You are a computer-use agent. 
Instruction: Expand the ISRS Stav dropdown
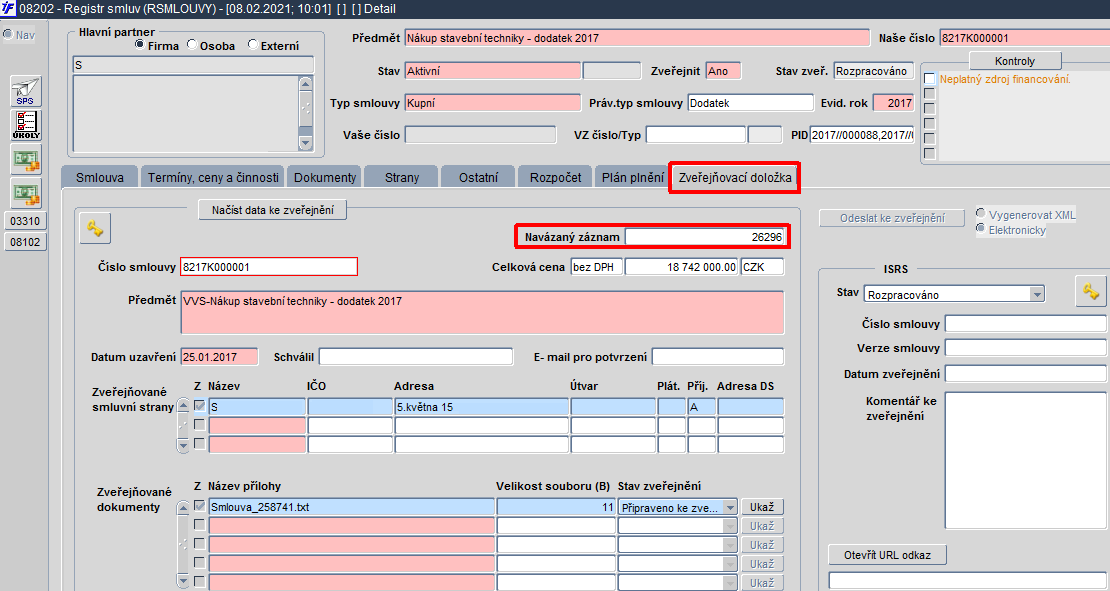pyautogui.click(x=1037, y=294)
